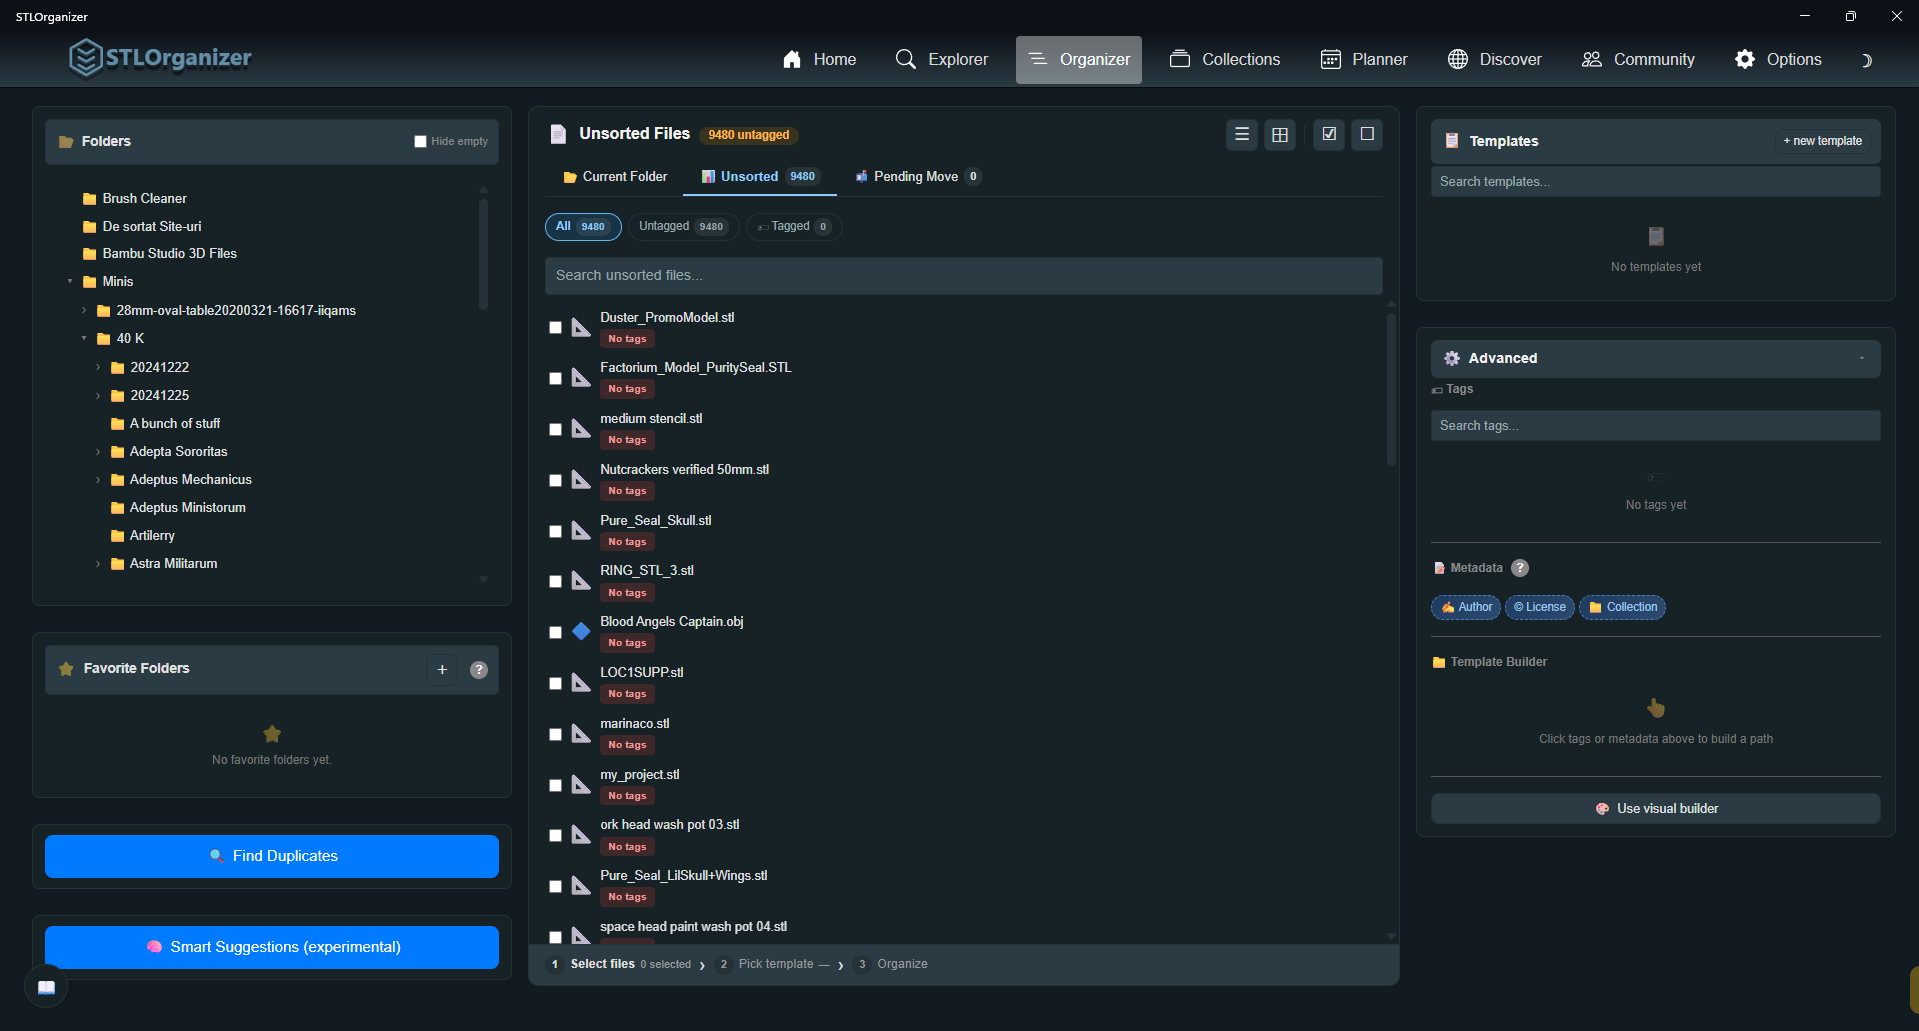Click the RING_STL_3.stl model icon
Viewport: 1919px width, 1031px height.
tap(581, 581)
